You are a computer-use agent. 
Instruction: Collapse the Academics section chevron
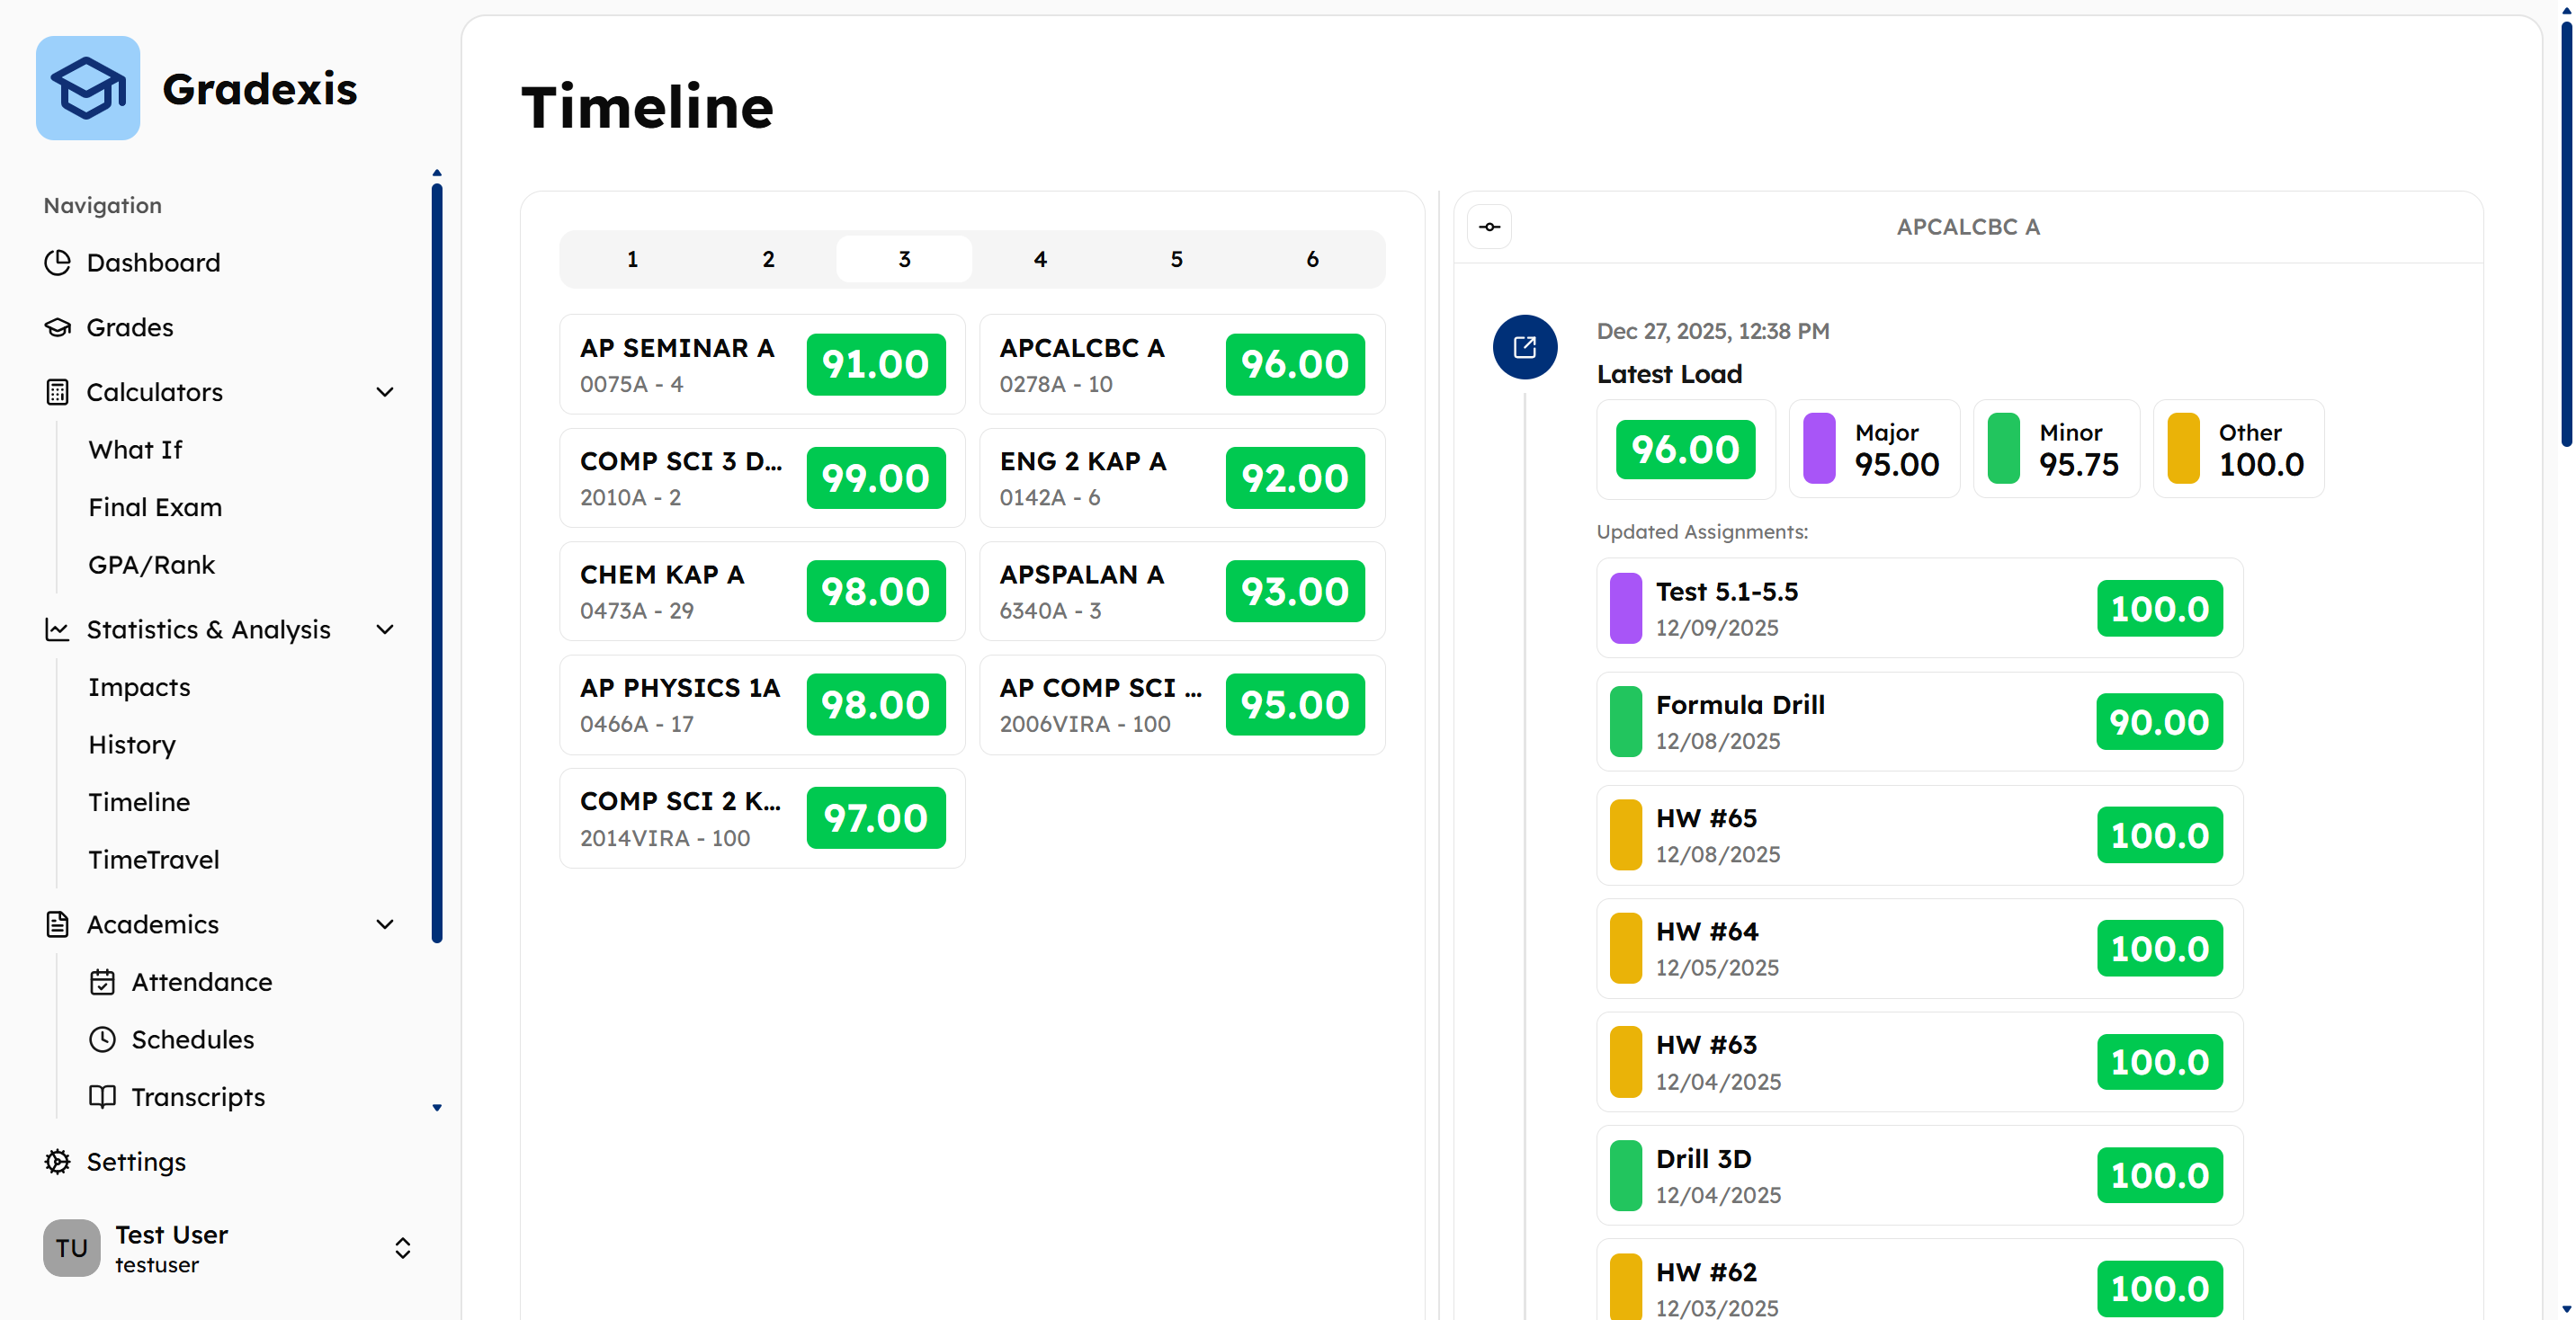pyautogui.click(x=385, y=924)
